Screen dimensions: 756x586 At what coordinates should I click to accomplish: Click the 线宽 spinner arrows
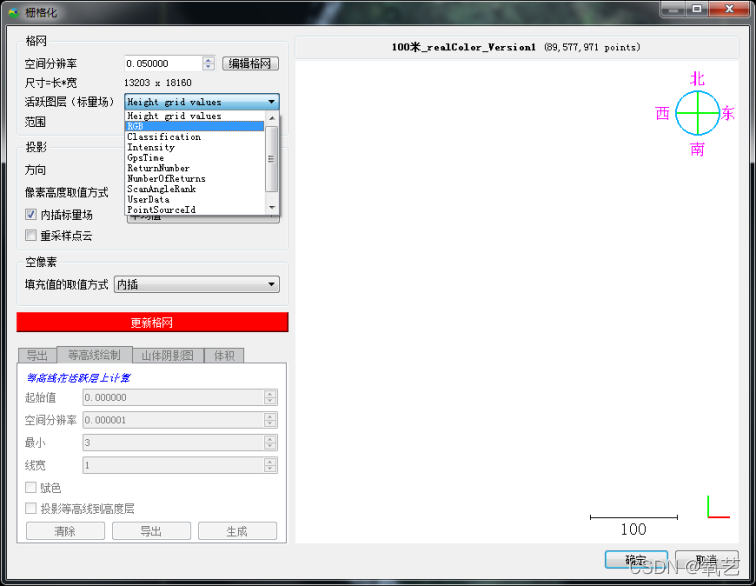pyautogui.click(x=270, y=465)
